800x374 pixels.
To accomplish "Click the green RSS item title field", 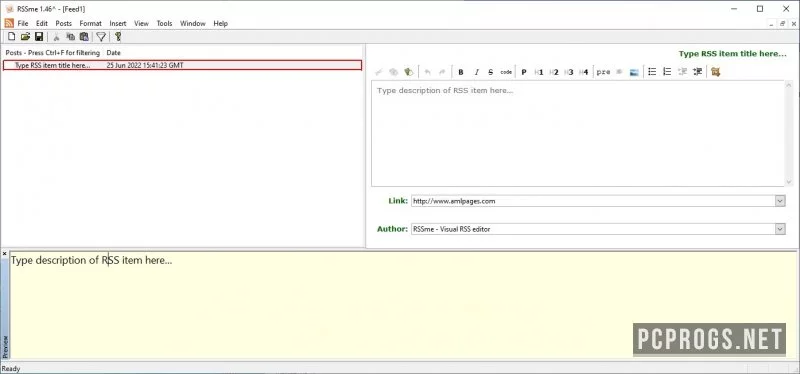I will (x=732, y=54).
